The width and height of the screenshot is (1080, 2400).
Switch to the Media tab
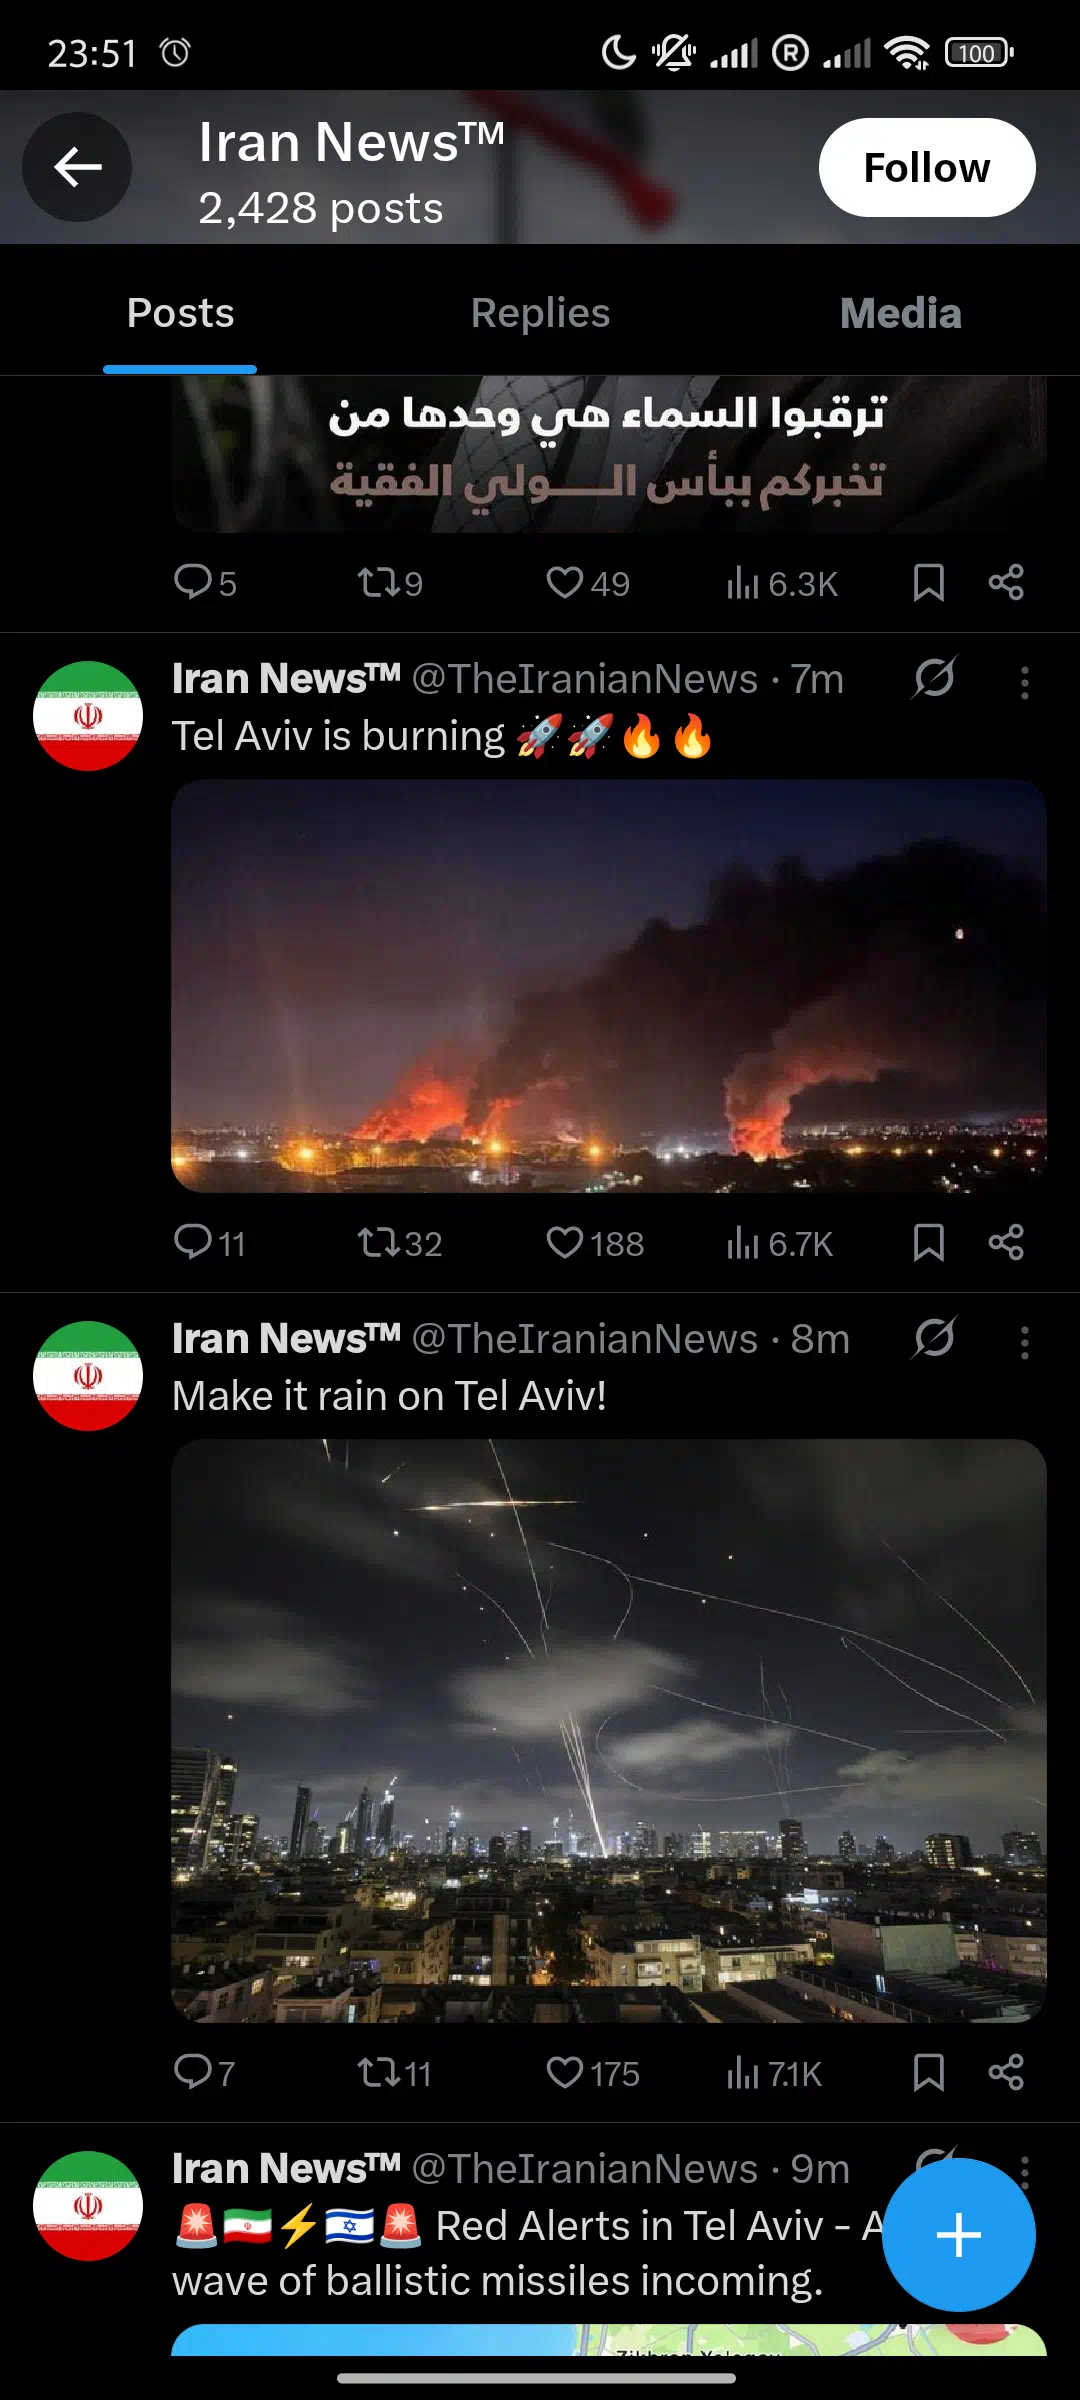(x=900, y=313)
